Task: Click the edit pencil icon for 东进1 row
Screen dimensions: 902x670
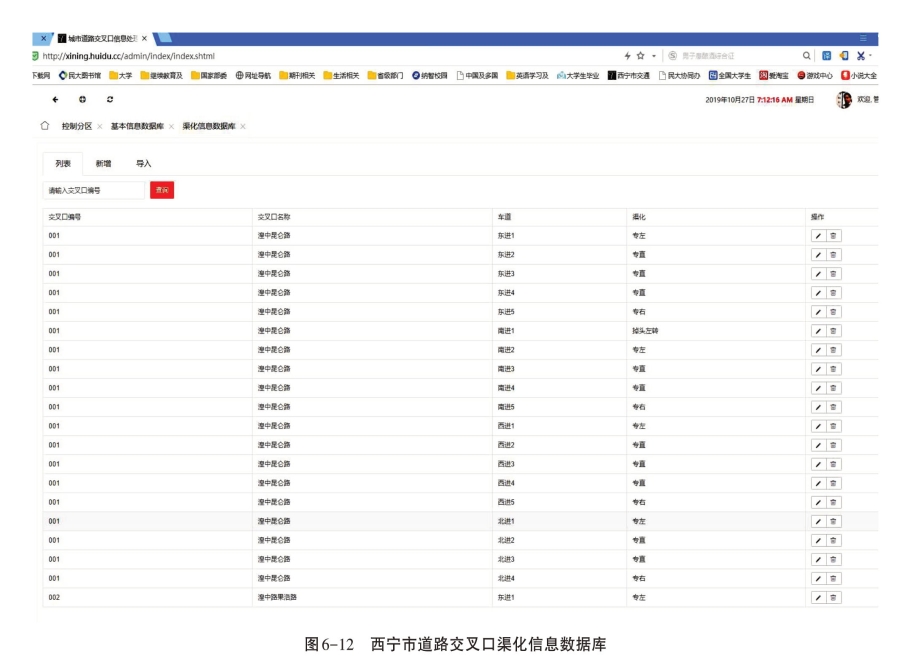Action: coord(818,236)
